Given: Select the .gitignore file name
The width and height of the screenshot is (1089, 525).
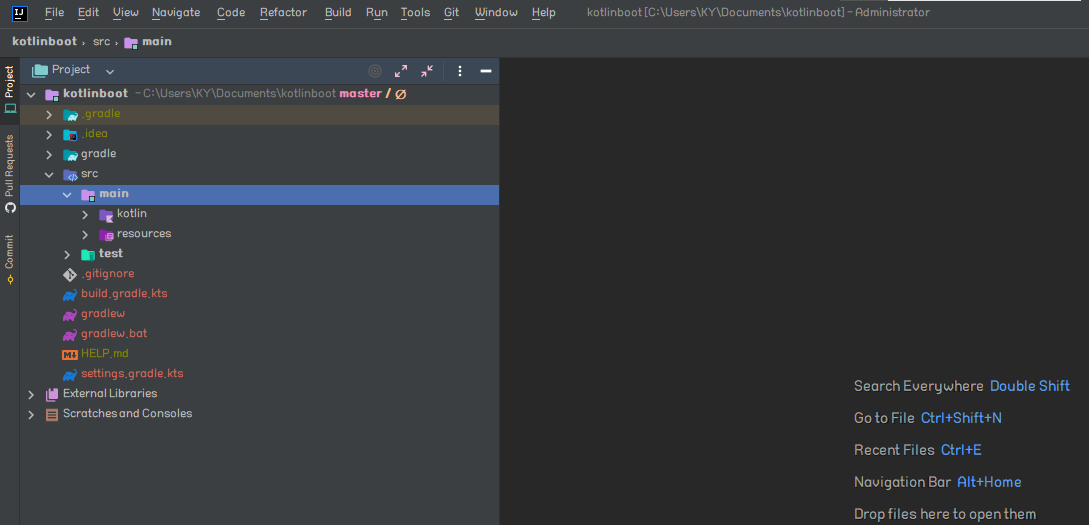Looking at the screenshot, I should (108, 274).
